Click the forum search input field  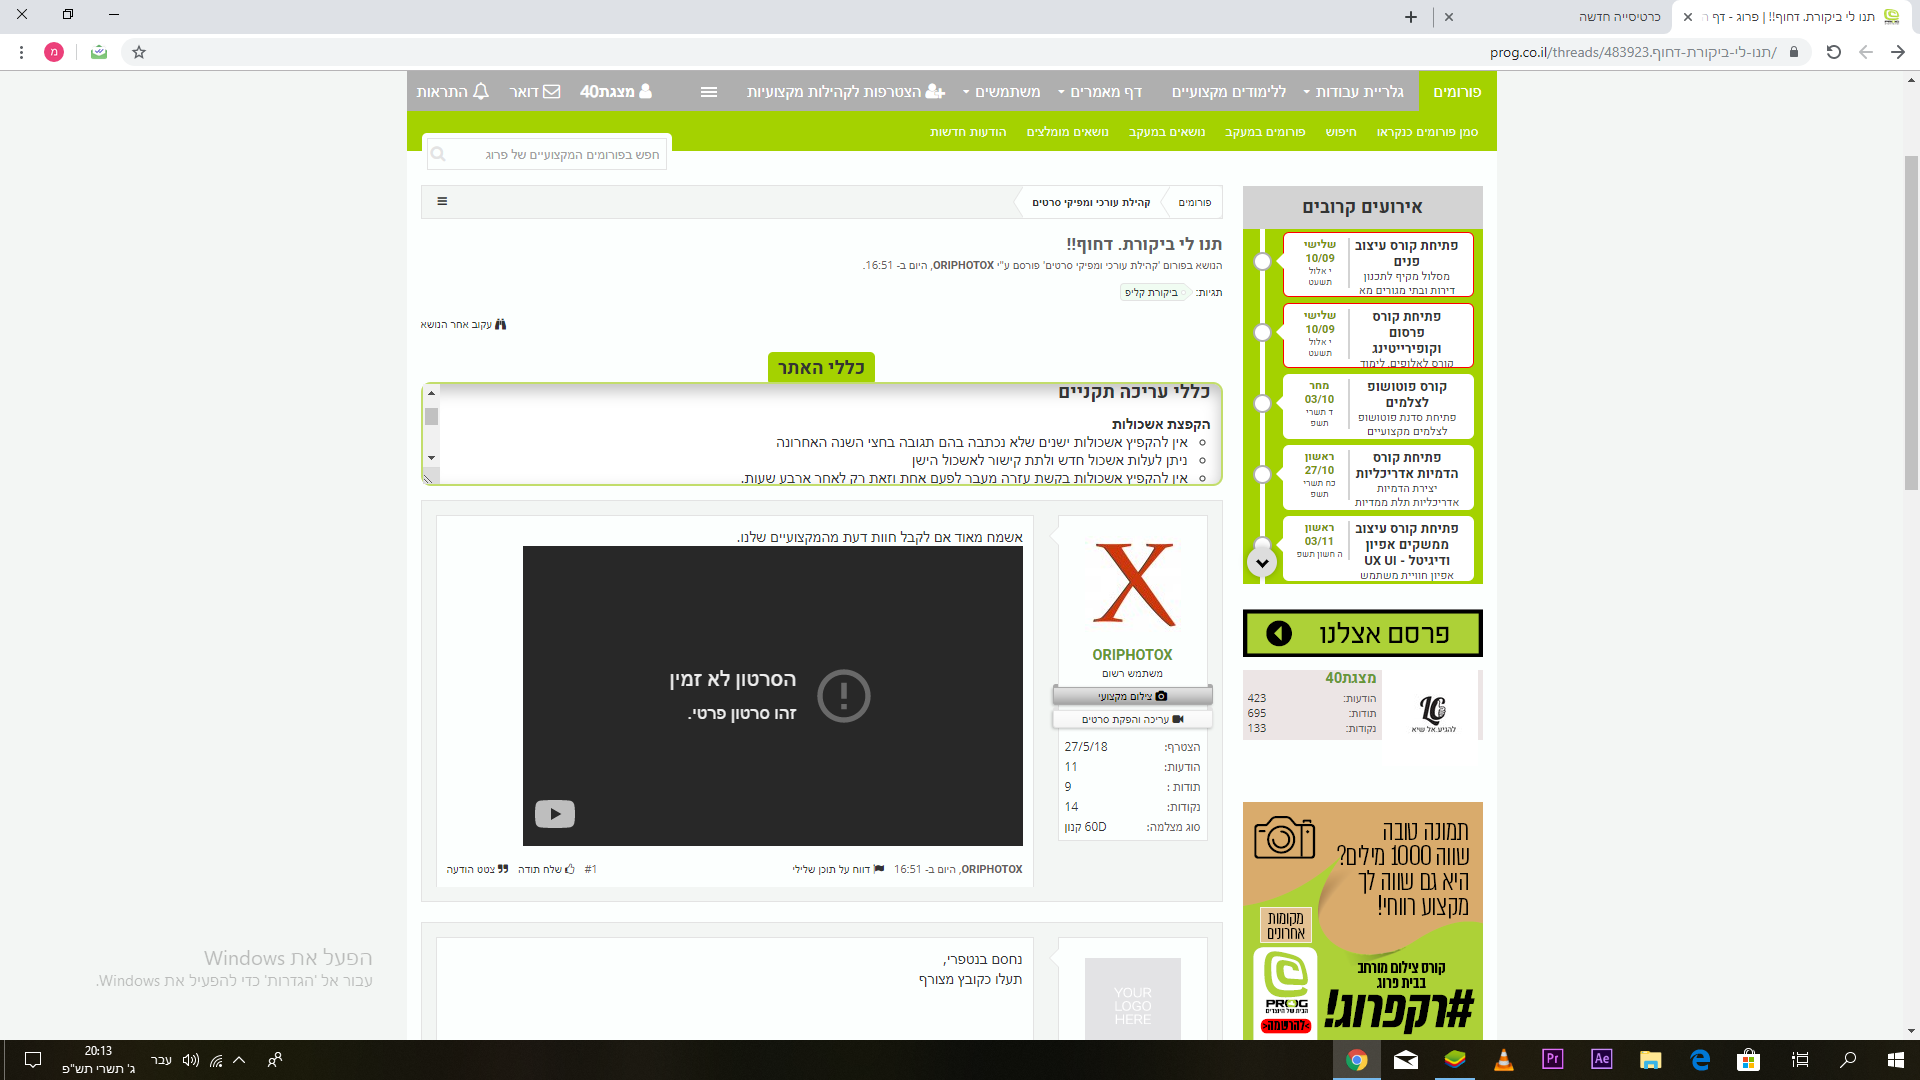pos(560,154)
